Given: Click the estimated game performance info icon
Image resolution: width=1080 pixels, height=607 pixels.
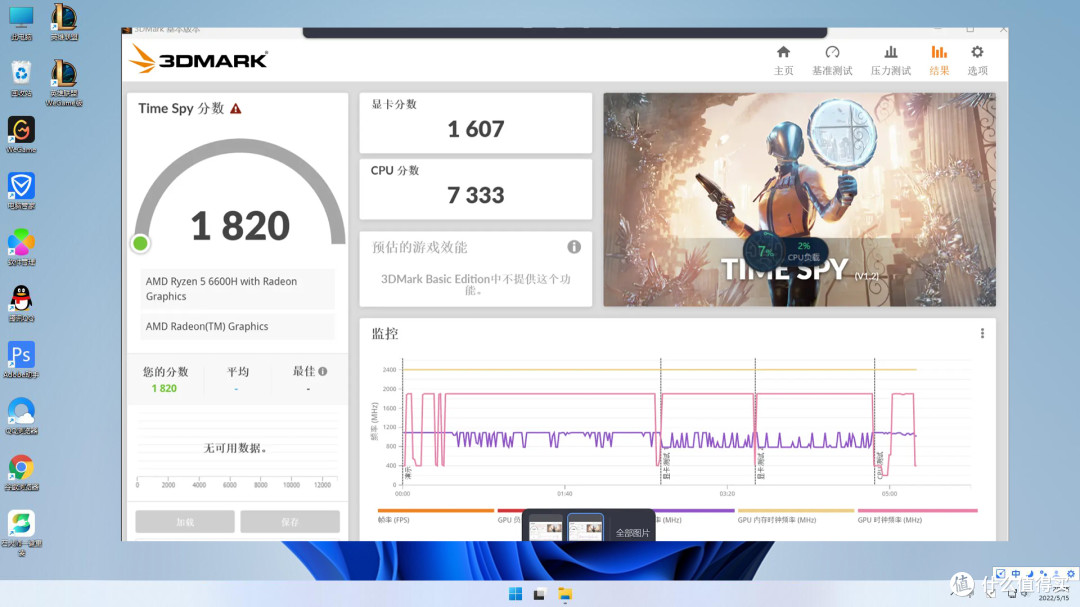Looking at the screenshot, I should coord(574,247).
